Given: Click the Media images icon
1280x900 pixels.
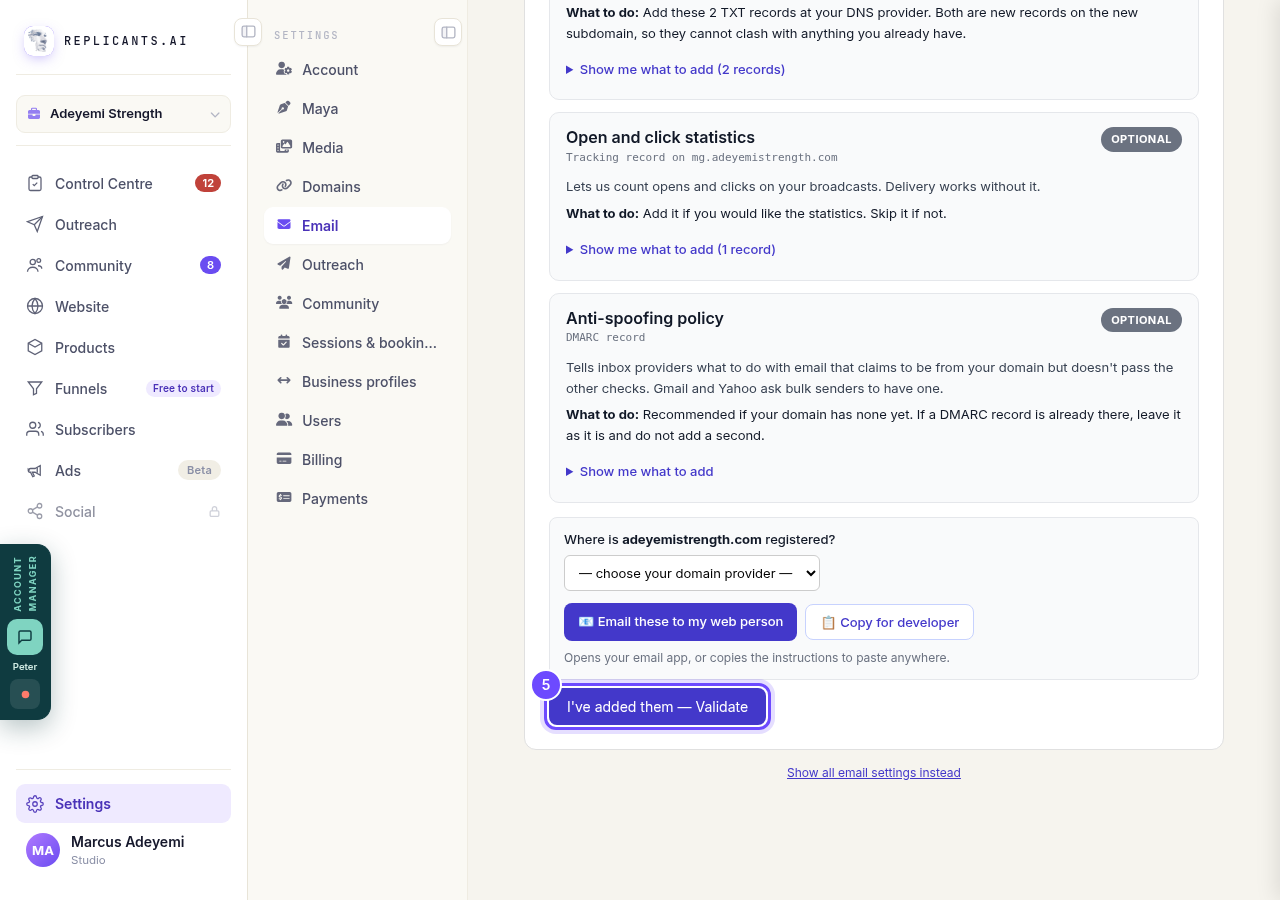Looking at the screenshot, I should (284, 147).
